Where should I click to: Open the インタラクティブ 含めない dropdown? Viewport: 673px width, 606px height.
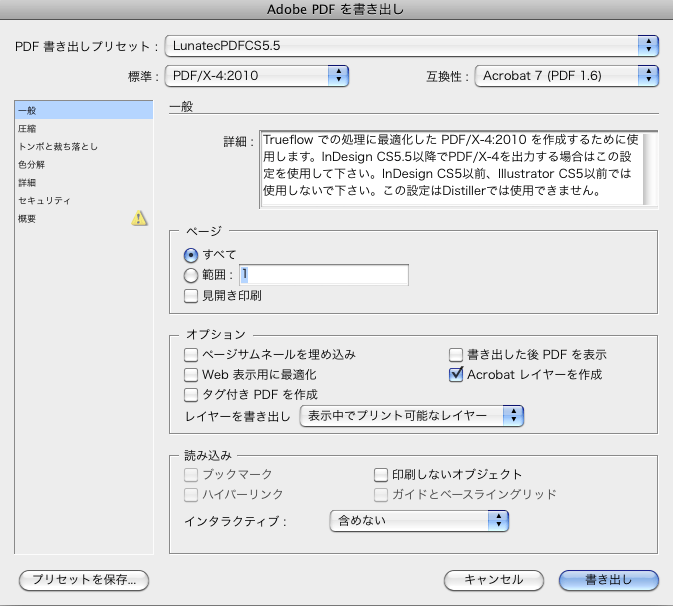coord(419,521)
